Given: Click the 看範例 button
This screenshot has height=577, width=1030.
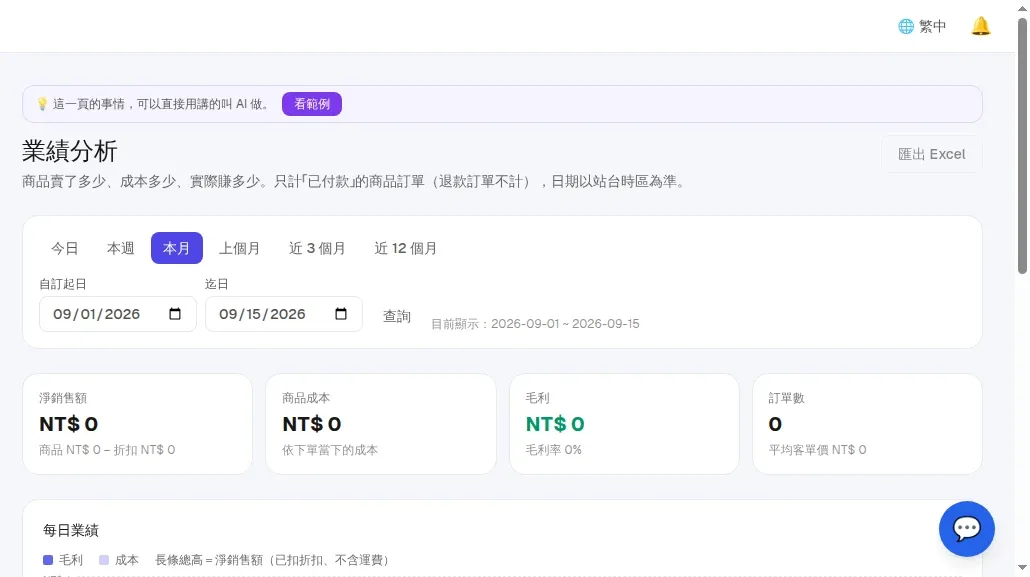Looking at the screenshot, I should [x=312, y=104].
